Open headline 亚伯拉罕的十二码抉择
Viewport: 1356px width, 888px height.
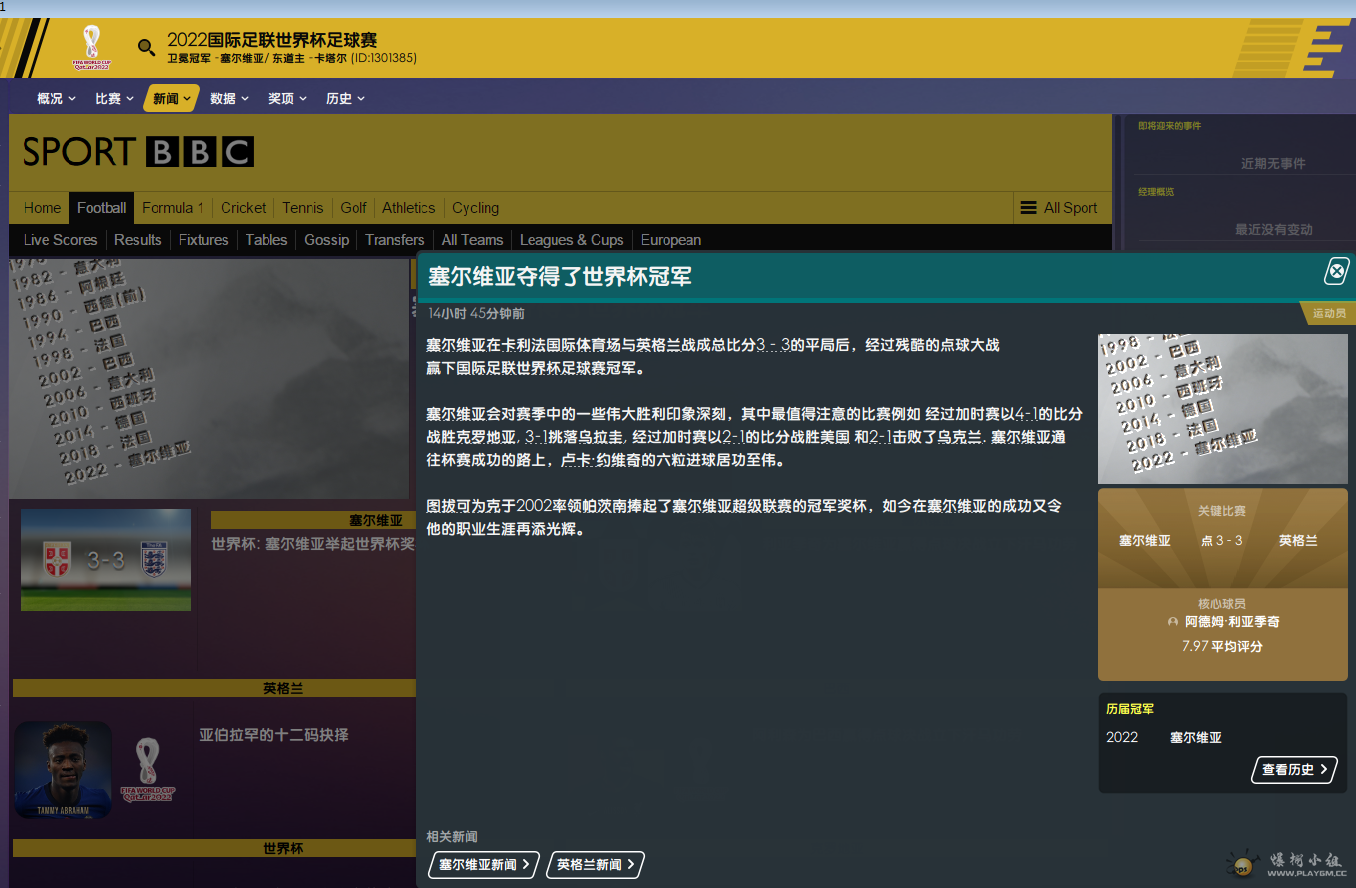click(x=274, y=735)
